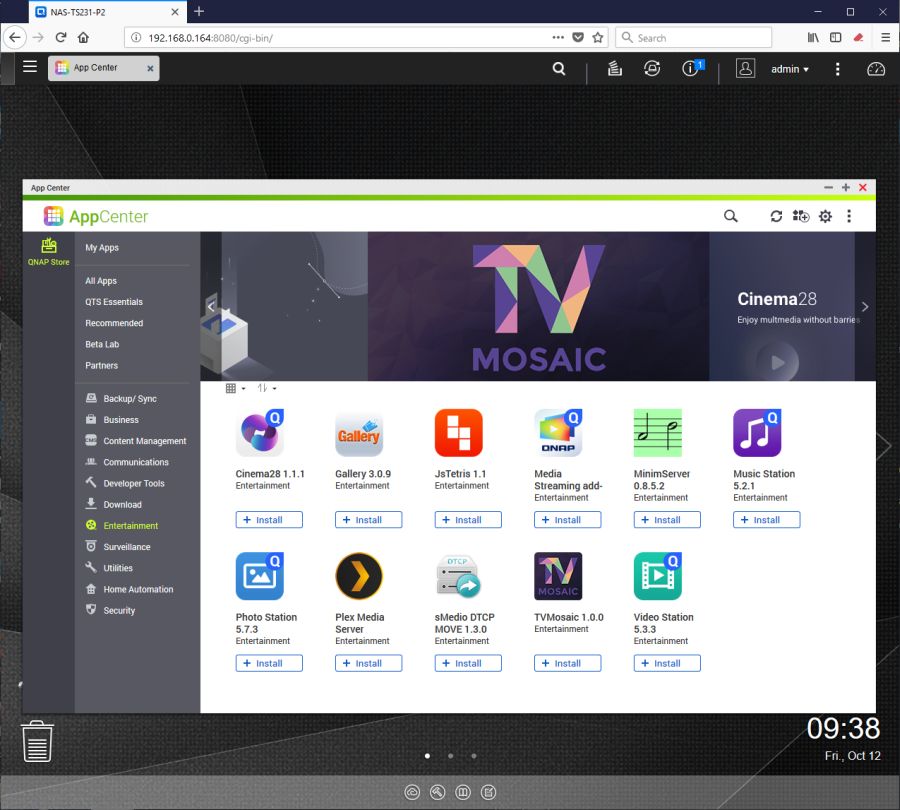The height and width of the screenshot is (810, 900).
Task: Install TVMosaic 1.0.0
Action: tap(567, 663)
